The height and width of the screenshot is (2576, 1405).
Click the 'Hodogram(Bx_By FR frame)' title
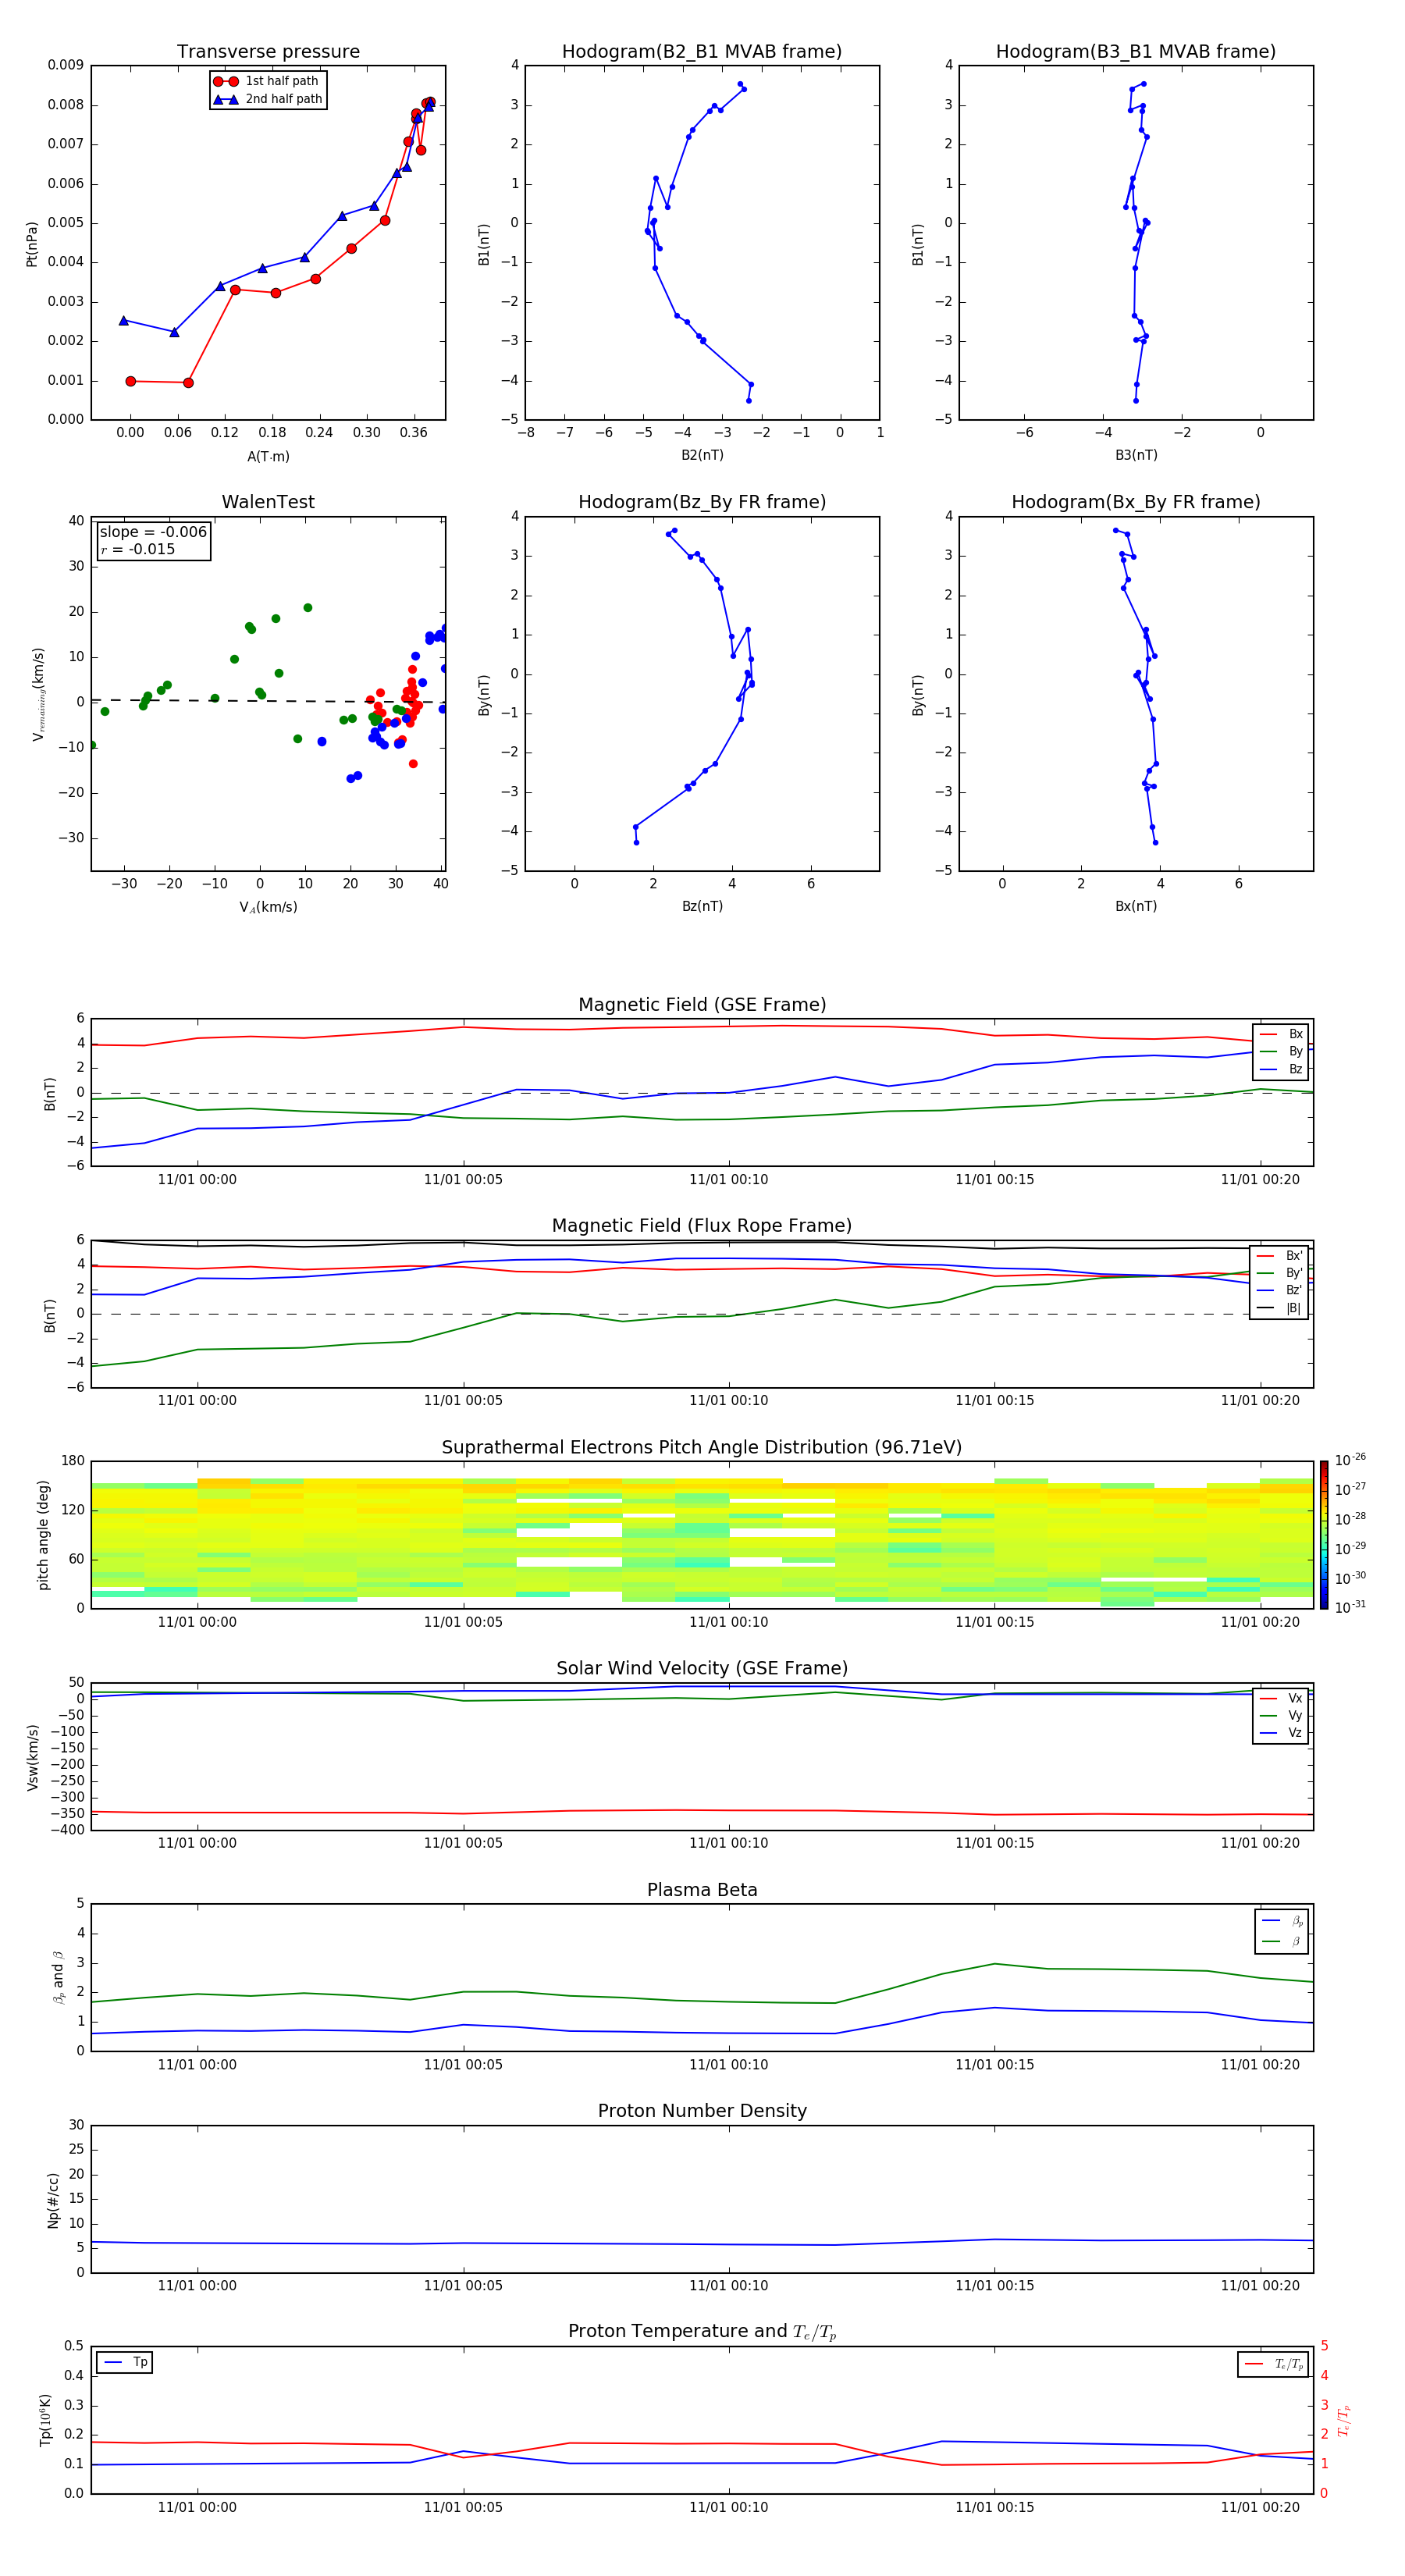tap(1136, 502)
